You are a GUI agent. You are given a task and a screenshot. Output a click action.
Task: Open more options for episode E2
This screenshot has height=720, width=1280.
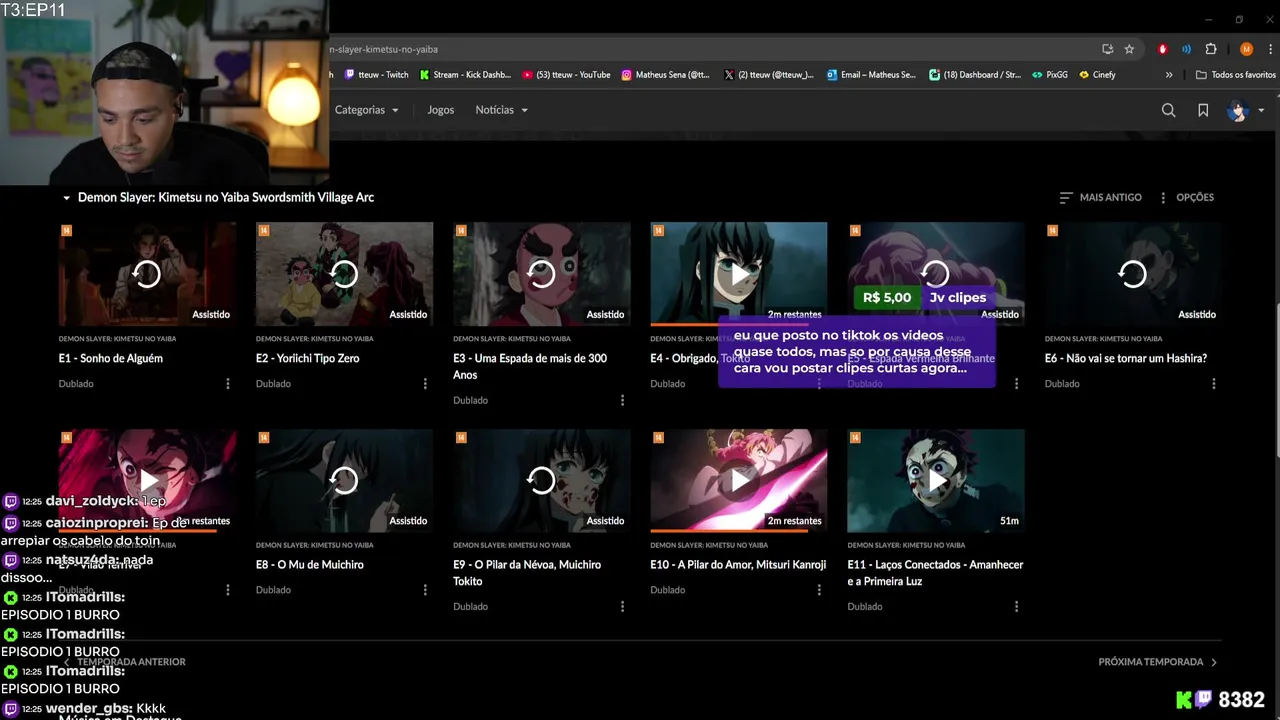[424, 384]
